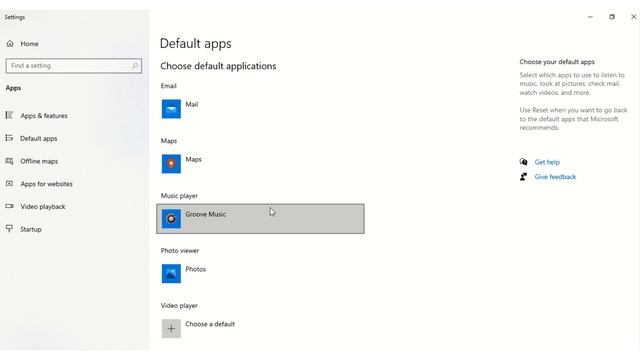Go to the Settings Home page
640x360 pixels.
[x=29, y=44]
